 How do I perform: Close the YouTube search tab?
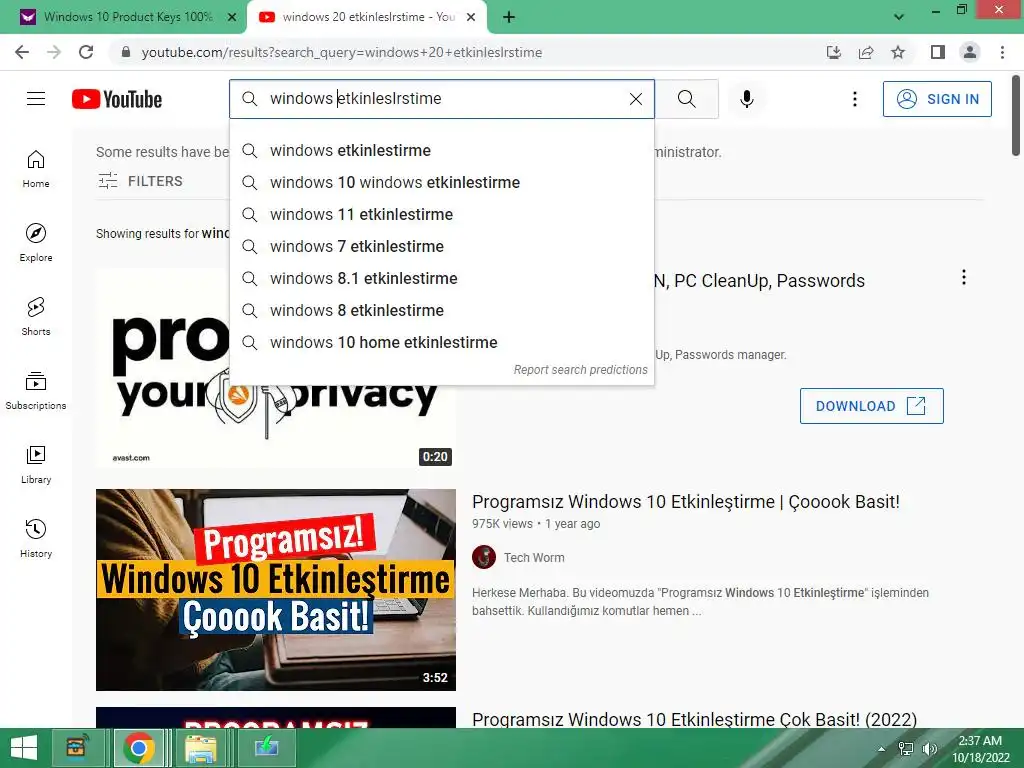coord(471,18)
